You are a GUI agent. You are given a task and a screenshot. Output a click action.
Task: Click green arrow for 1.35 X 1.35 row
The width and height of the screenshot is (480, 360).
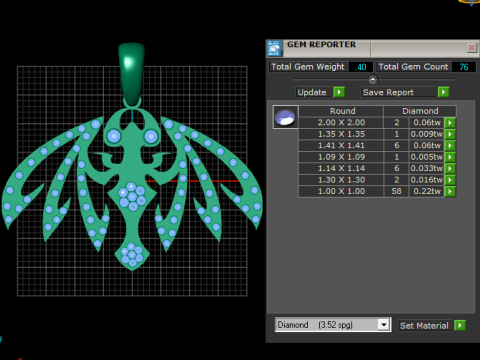pyautogui.click(x=450, y=134)
